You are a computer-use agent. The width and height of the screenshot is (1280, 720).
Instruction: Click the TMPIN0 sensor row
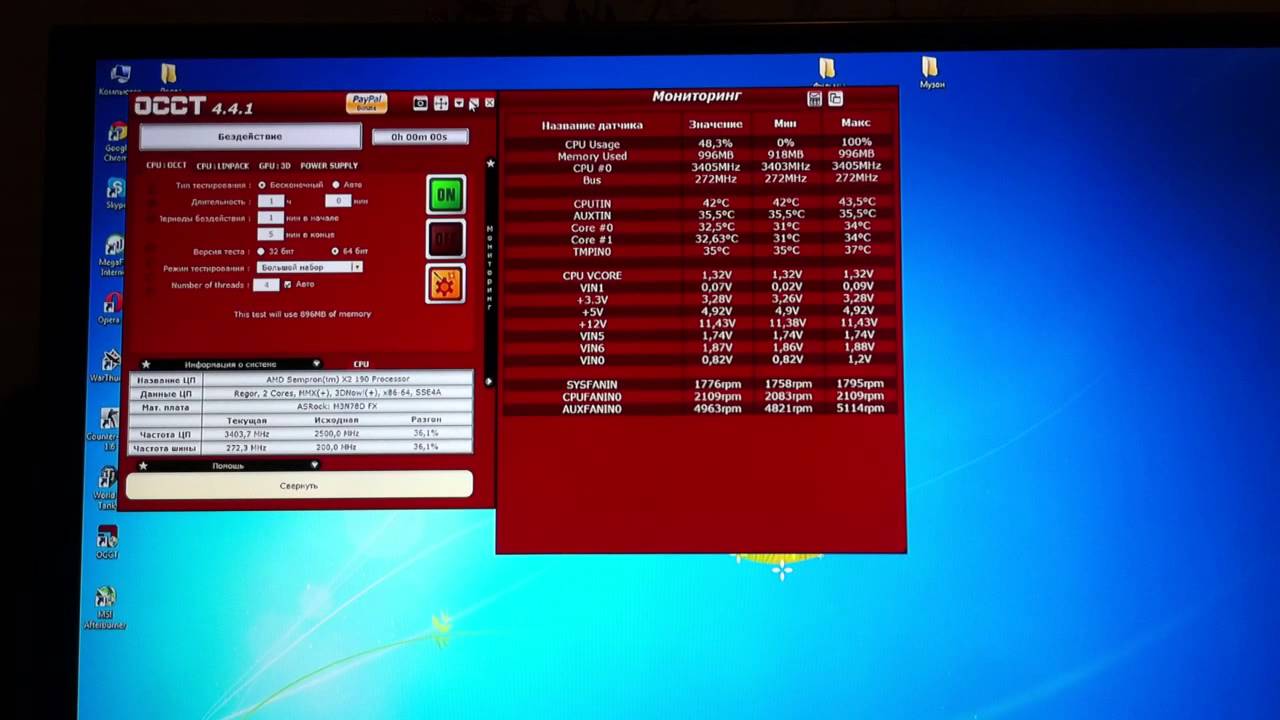[699, 251]
